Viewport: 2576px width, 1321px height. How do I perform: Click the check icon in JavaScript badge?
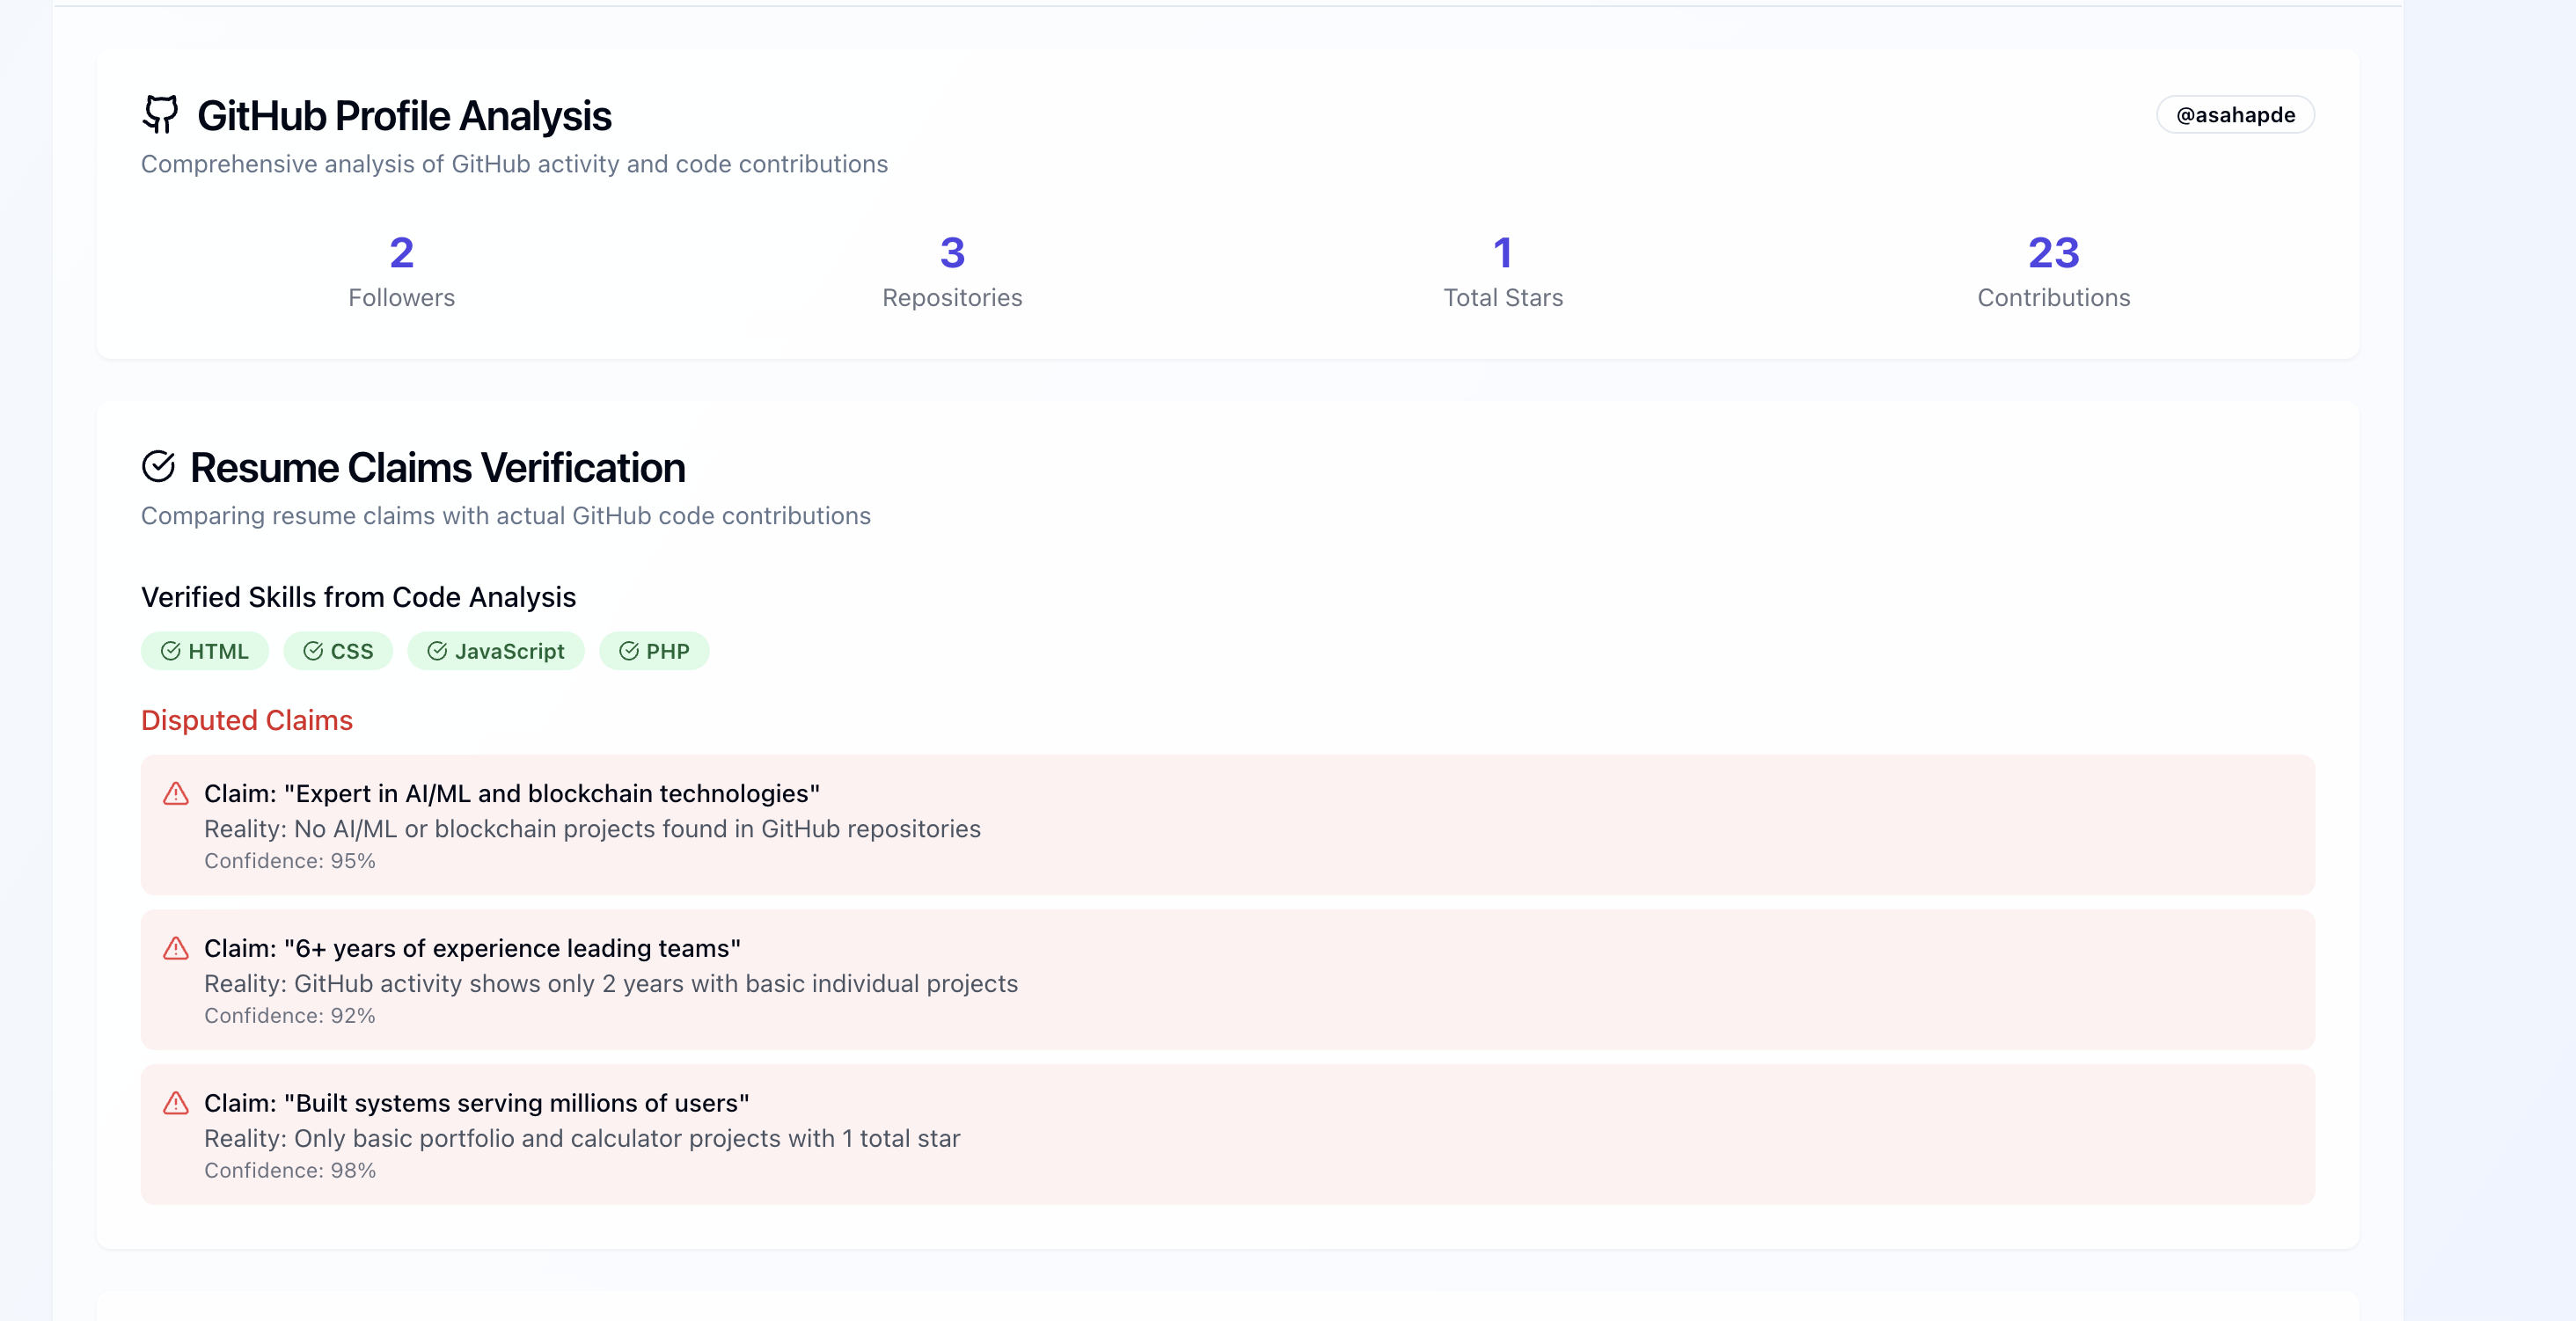(437, 651)
